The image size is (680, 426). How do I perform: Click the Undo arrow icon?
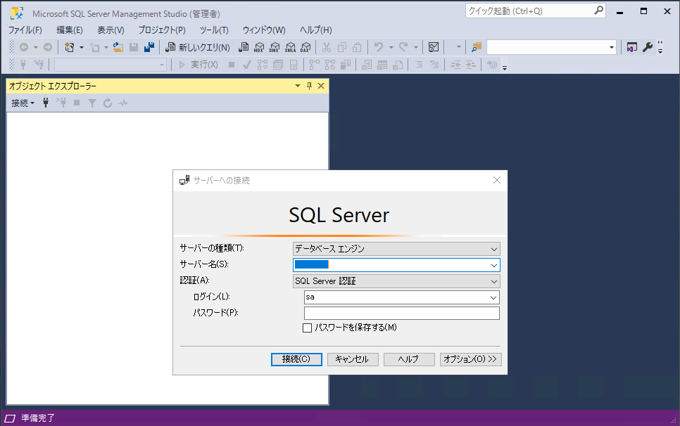click(379, 47)
